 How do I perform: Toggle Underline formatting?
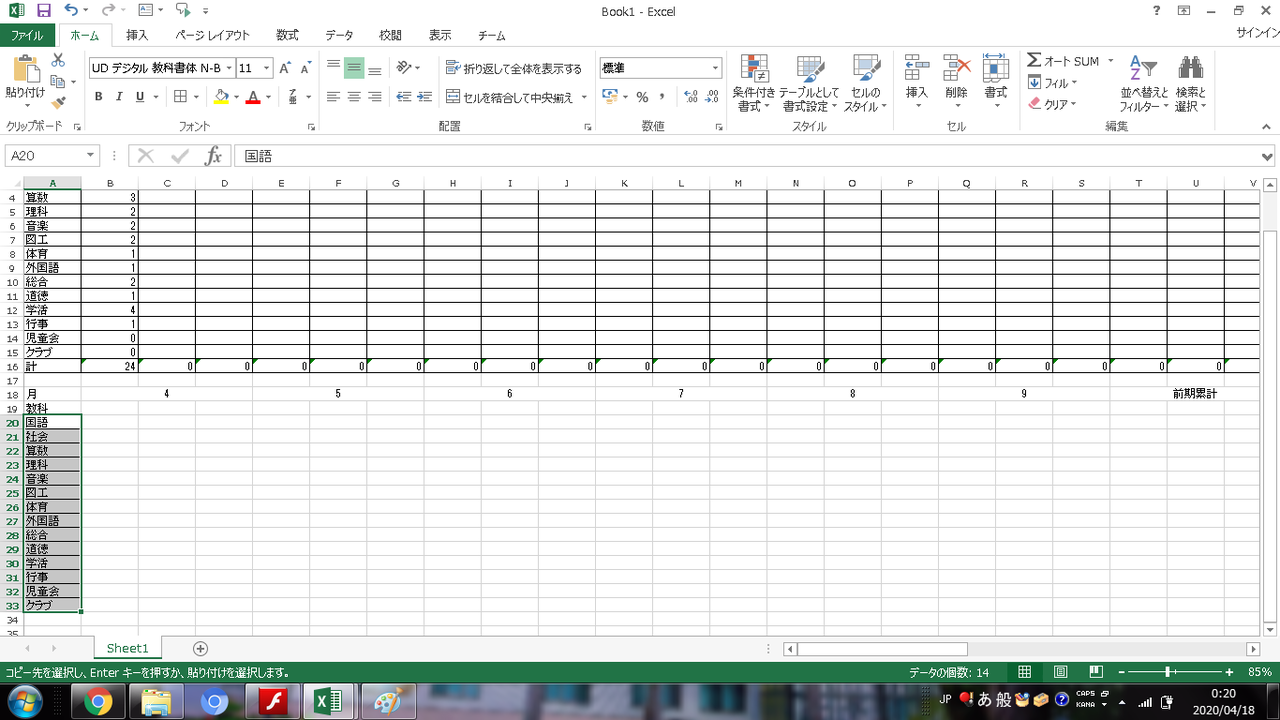[140, 97]
